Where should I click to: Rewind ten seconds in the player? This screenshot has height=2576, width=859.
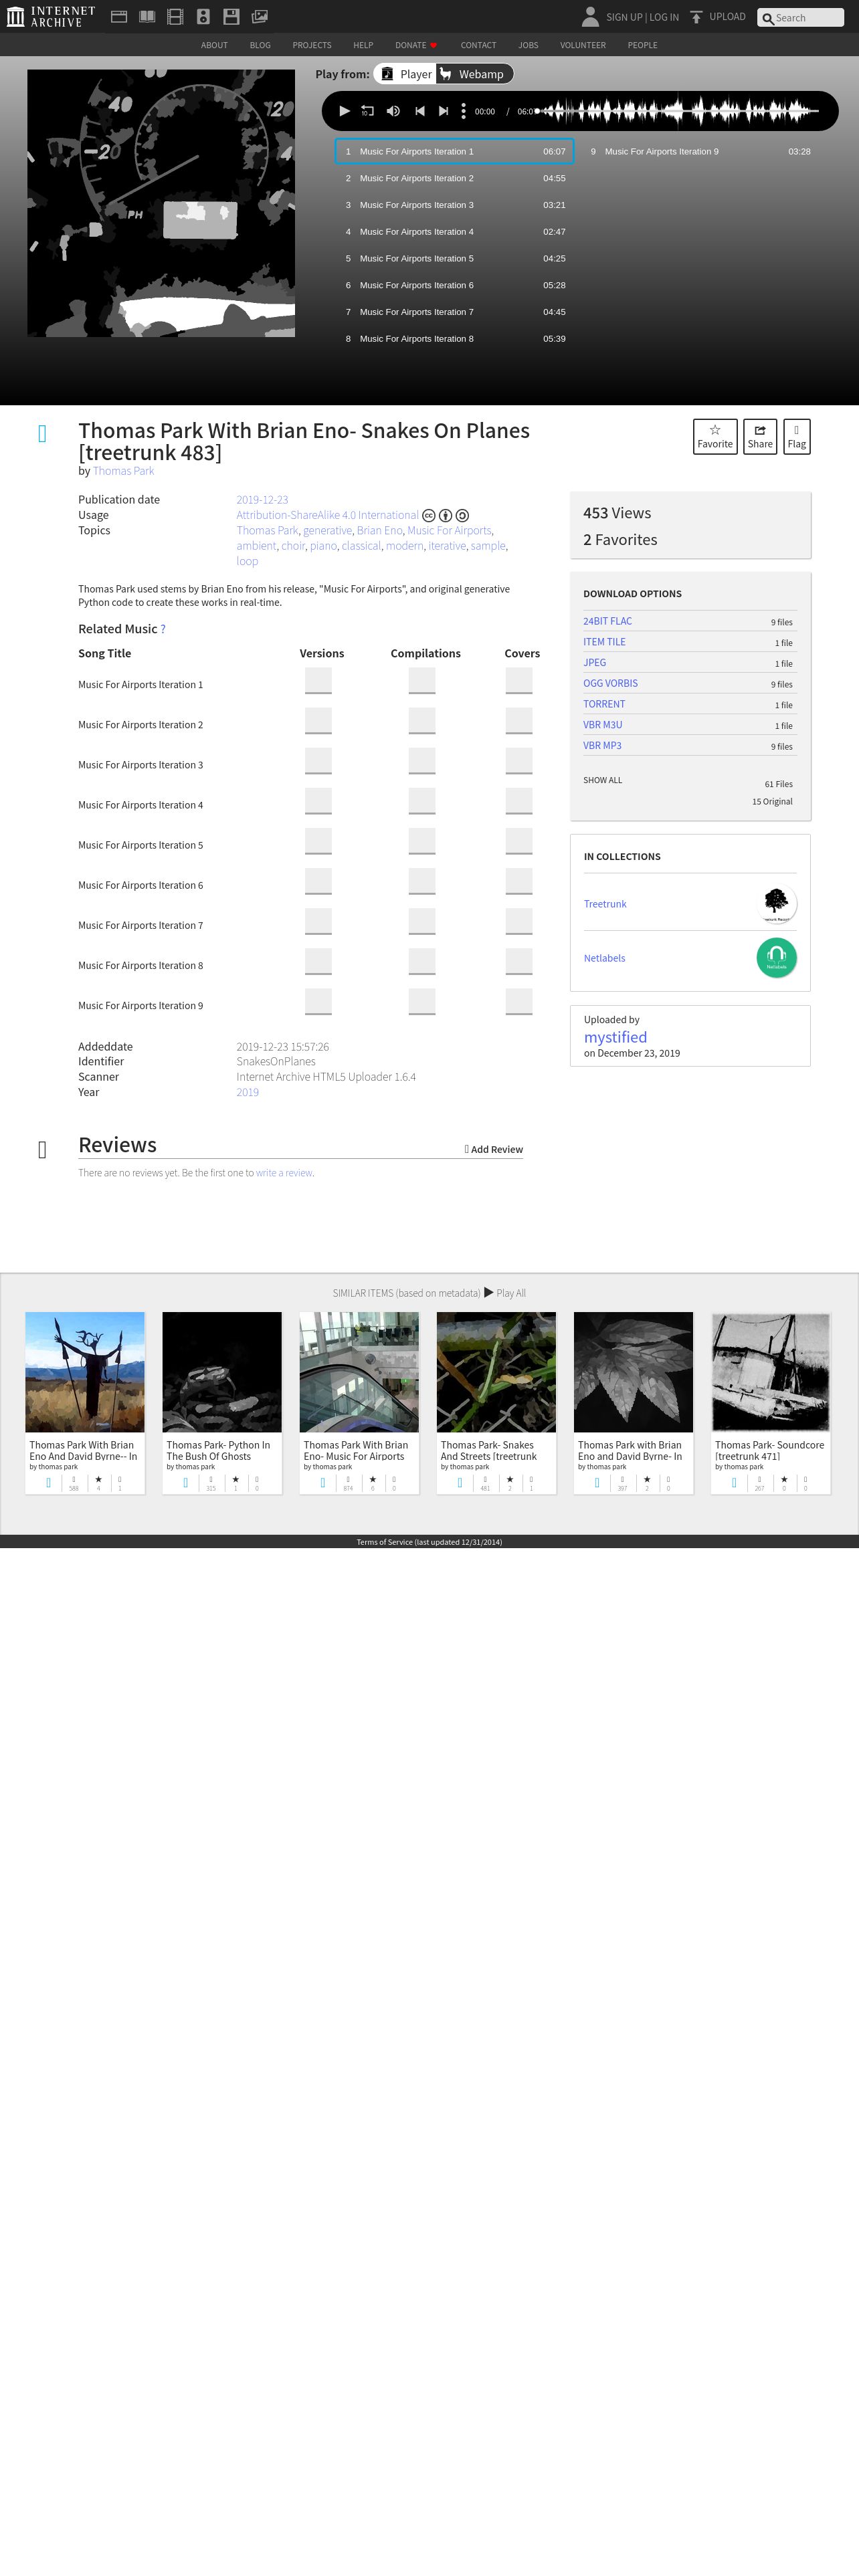[x=367, y=111]
